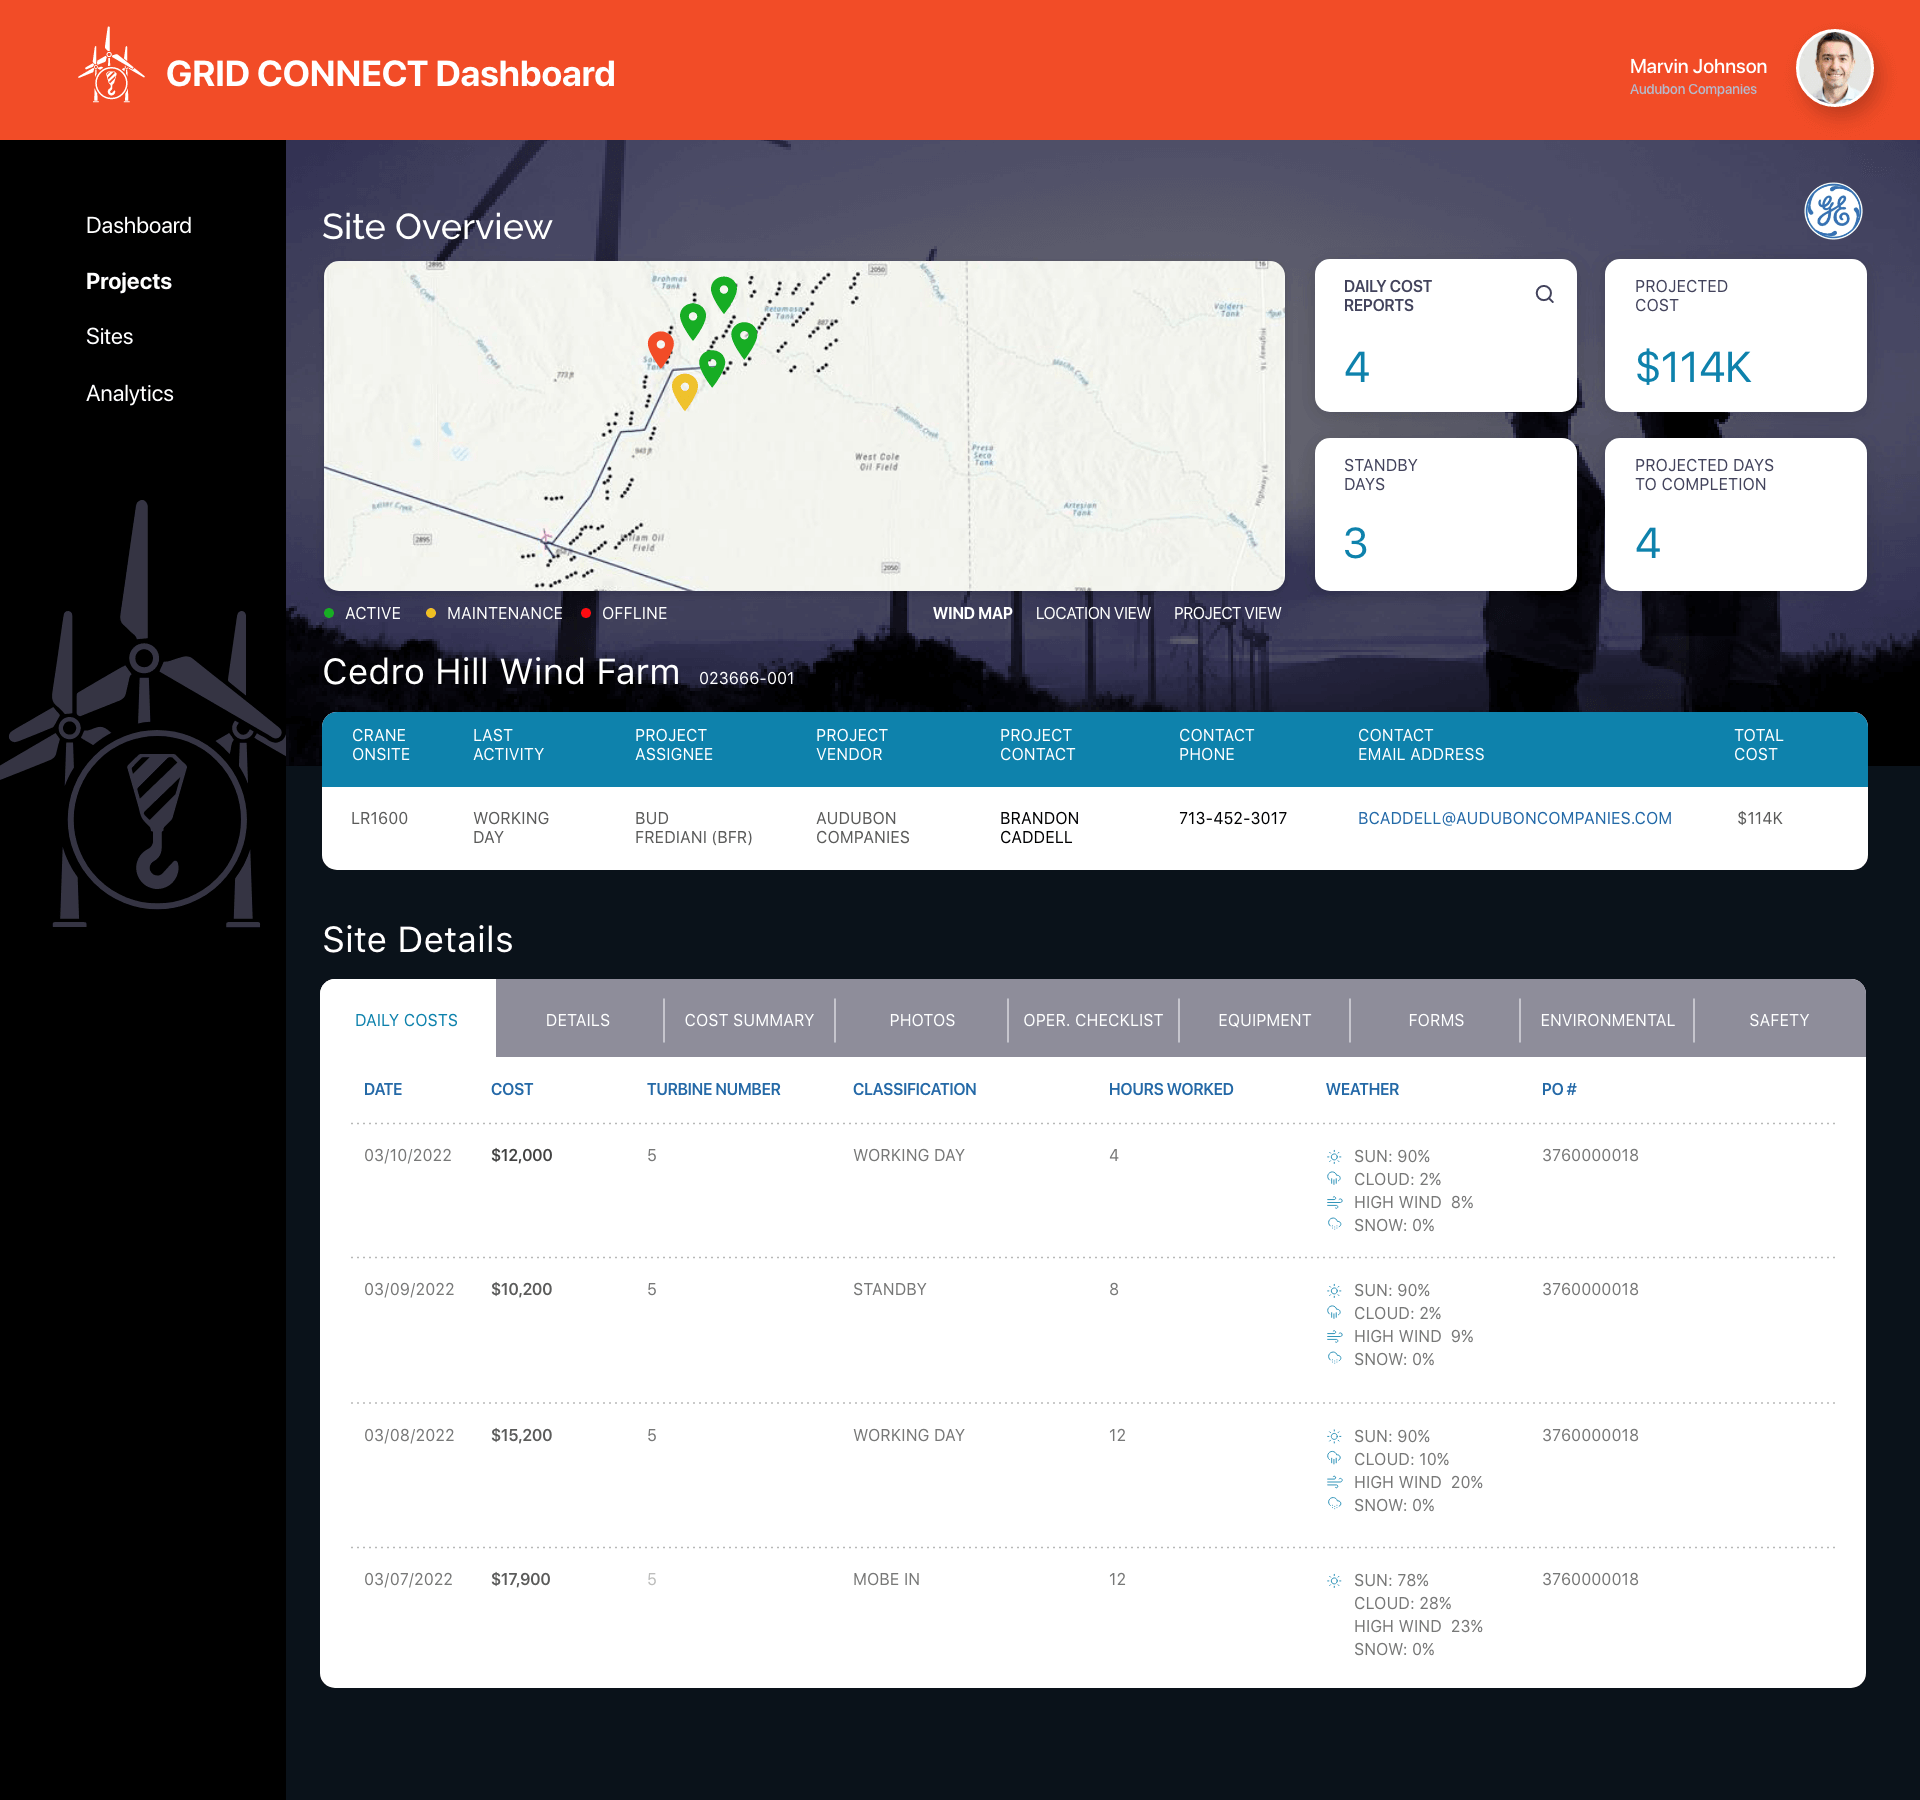The image size is (1920, 1800).
Task: Click the GRID CONNECT Dashboard title
Action: 390,74
